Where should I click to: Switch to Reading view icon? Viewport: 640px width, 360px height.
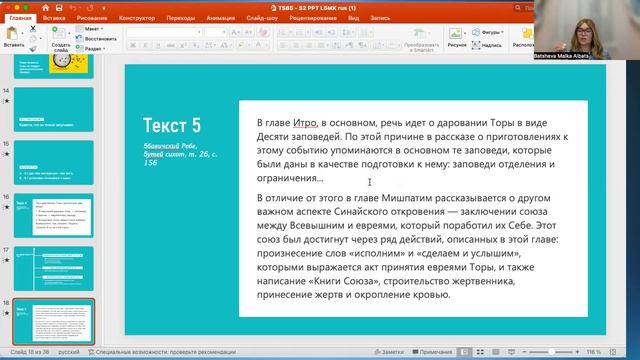coord(496,352)
